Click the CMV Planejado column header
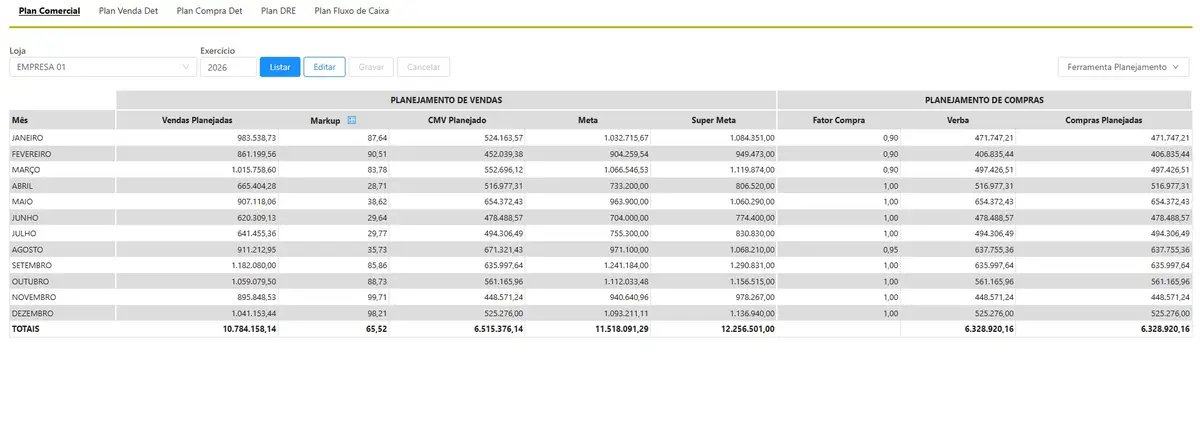This screenshot has width=1200, height=440. pyautogui.click(x=457, y=120)
